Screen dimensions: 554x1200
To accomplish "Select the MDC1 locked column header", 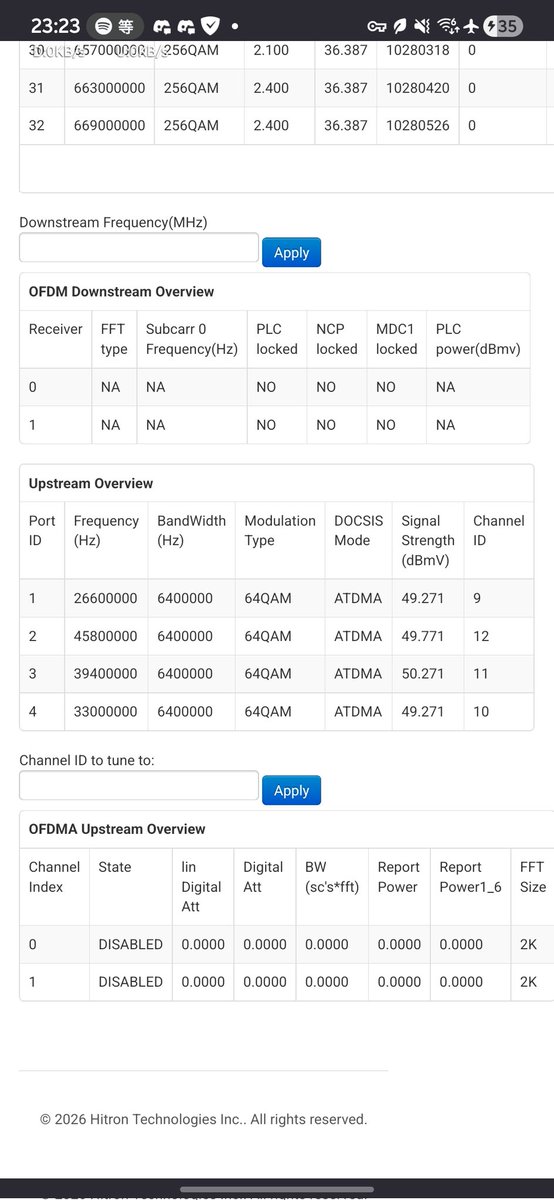I will coord(397,339).
